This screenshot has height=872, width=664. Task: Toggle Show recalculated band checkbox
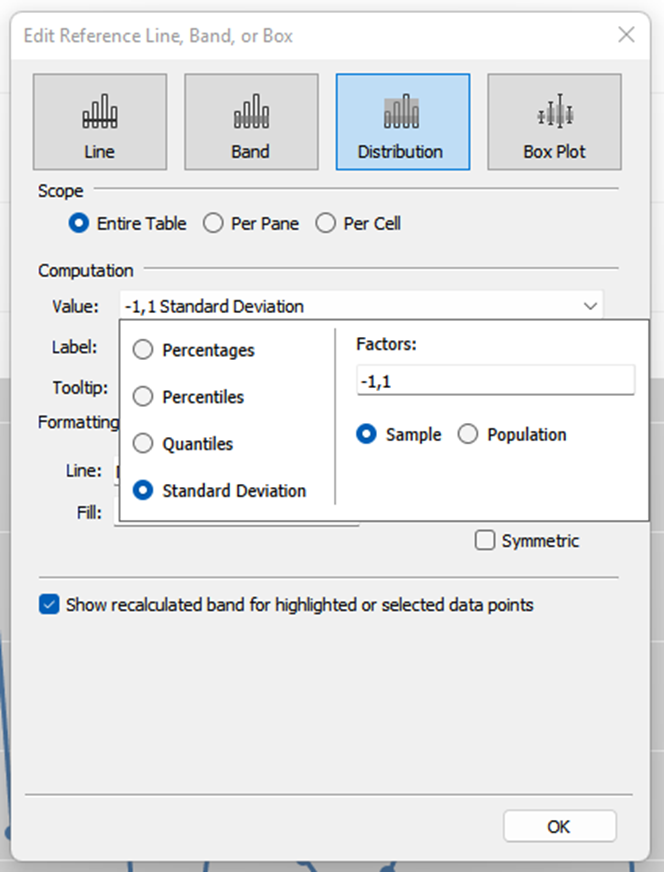click(49, 605)
